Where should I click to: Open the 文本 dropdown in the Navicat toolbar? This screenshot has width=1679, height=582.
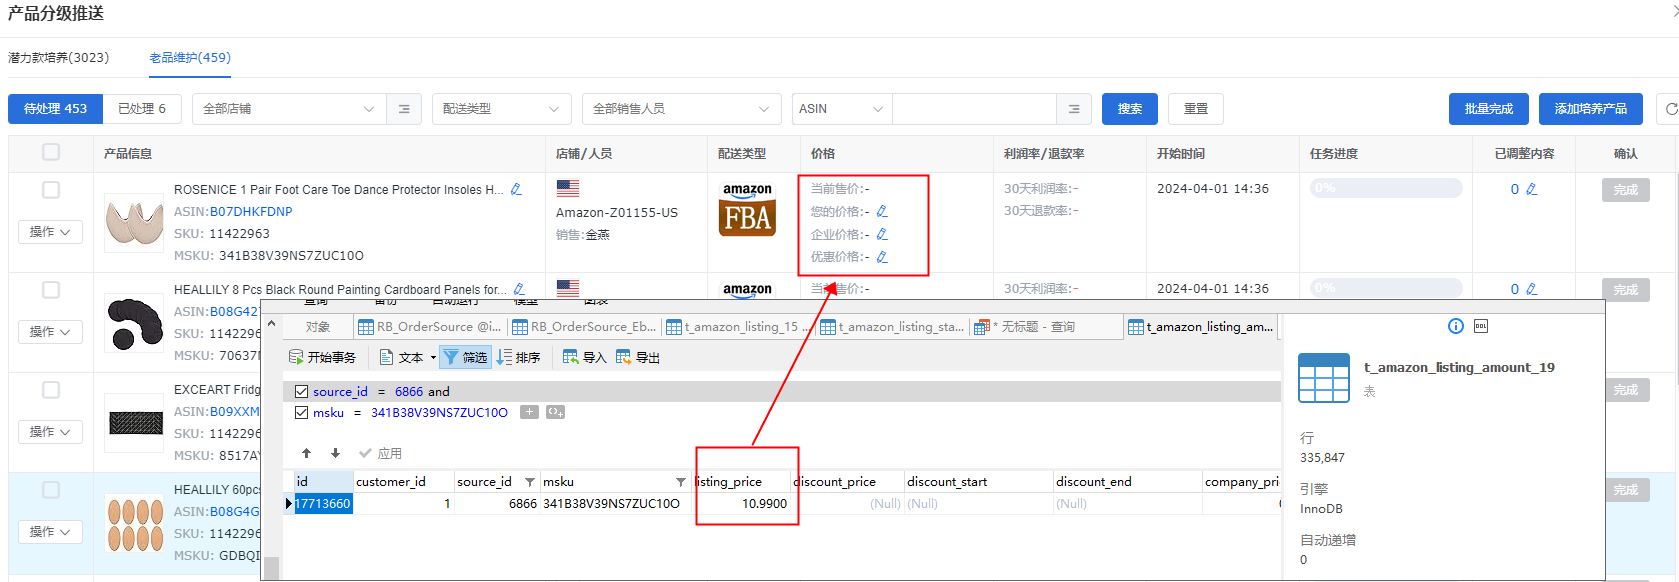pos(408,357)
